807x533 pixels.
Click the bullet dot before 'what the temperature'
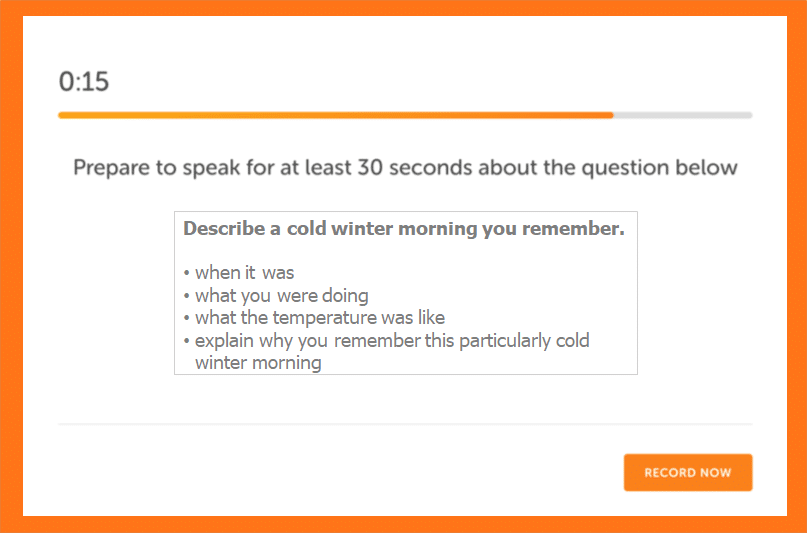[x=187, y=318]
